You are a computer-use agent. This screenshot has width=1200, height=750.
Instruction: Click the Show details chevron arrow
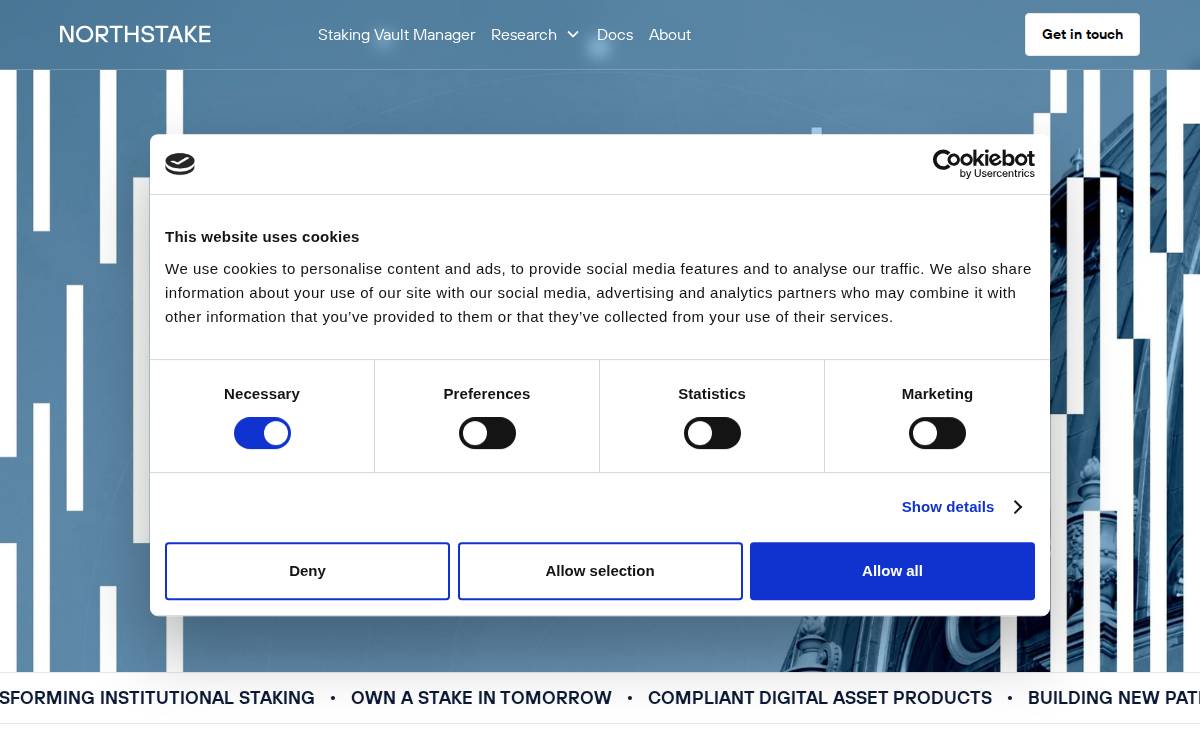[1017, 507]
